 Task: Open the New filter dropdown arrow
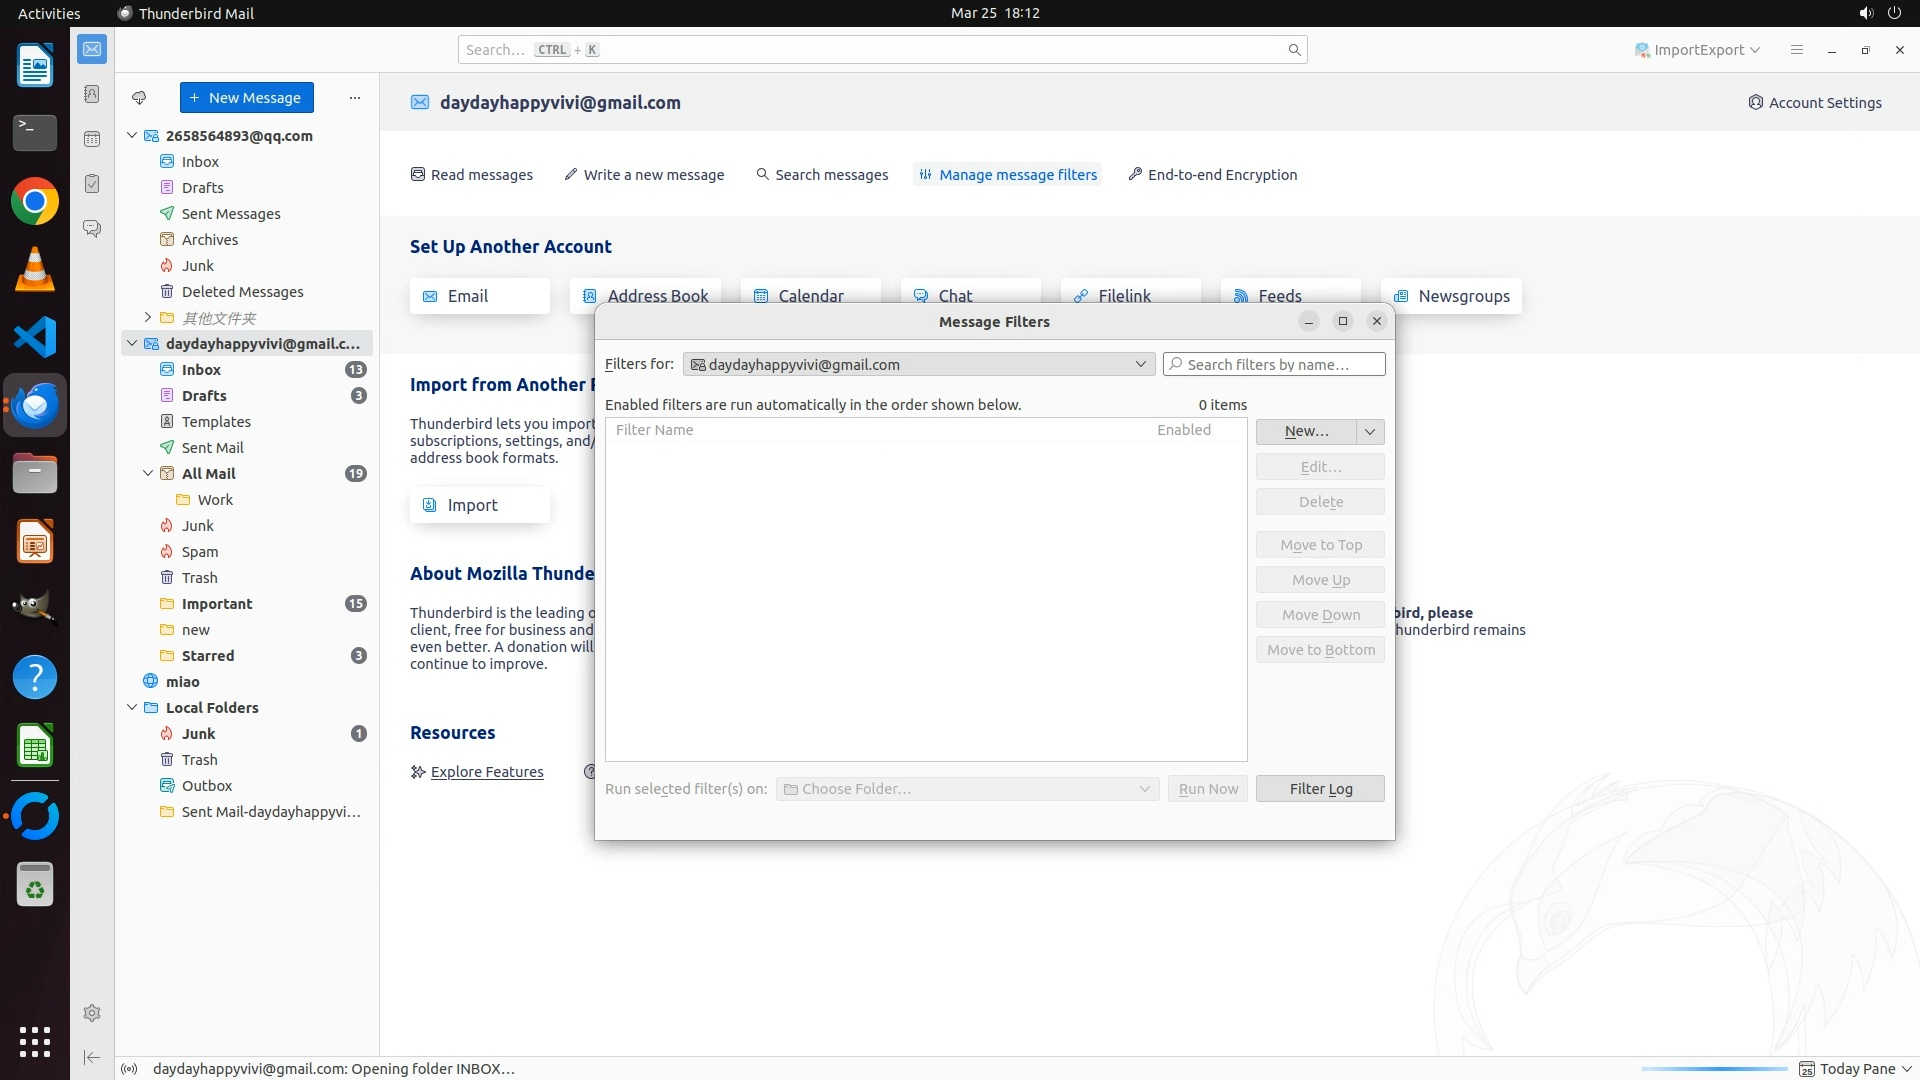click(x=1370, y=432)
